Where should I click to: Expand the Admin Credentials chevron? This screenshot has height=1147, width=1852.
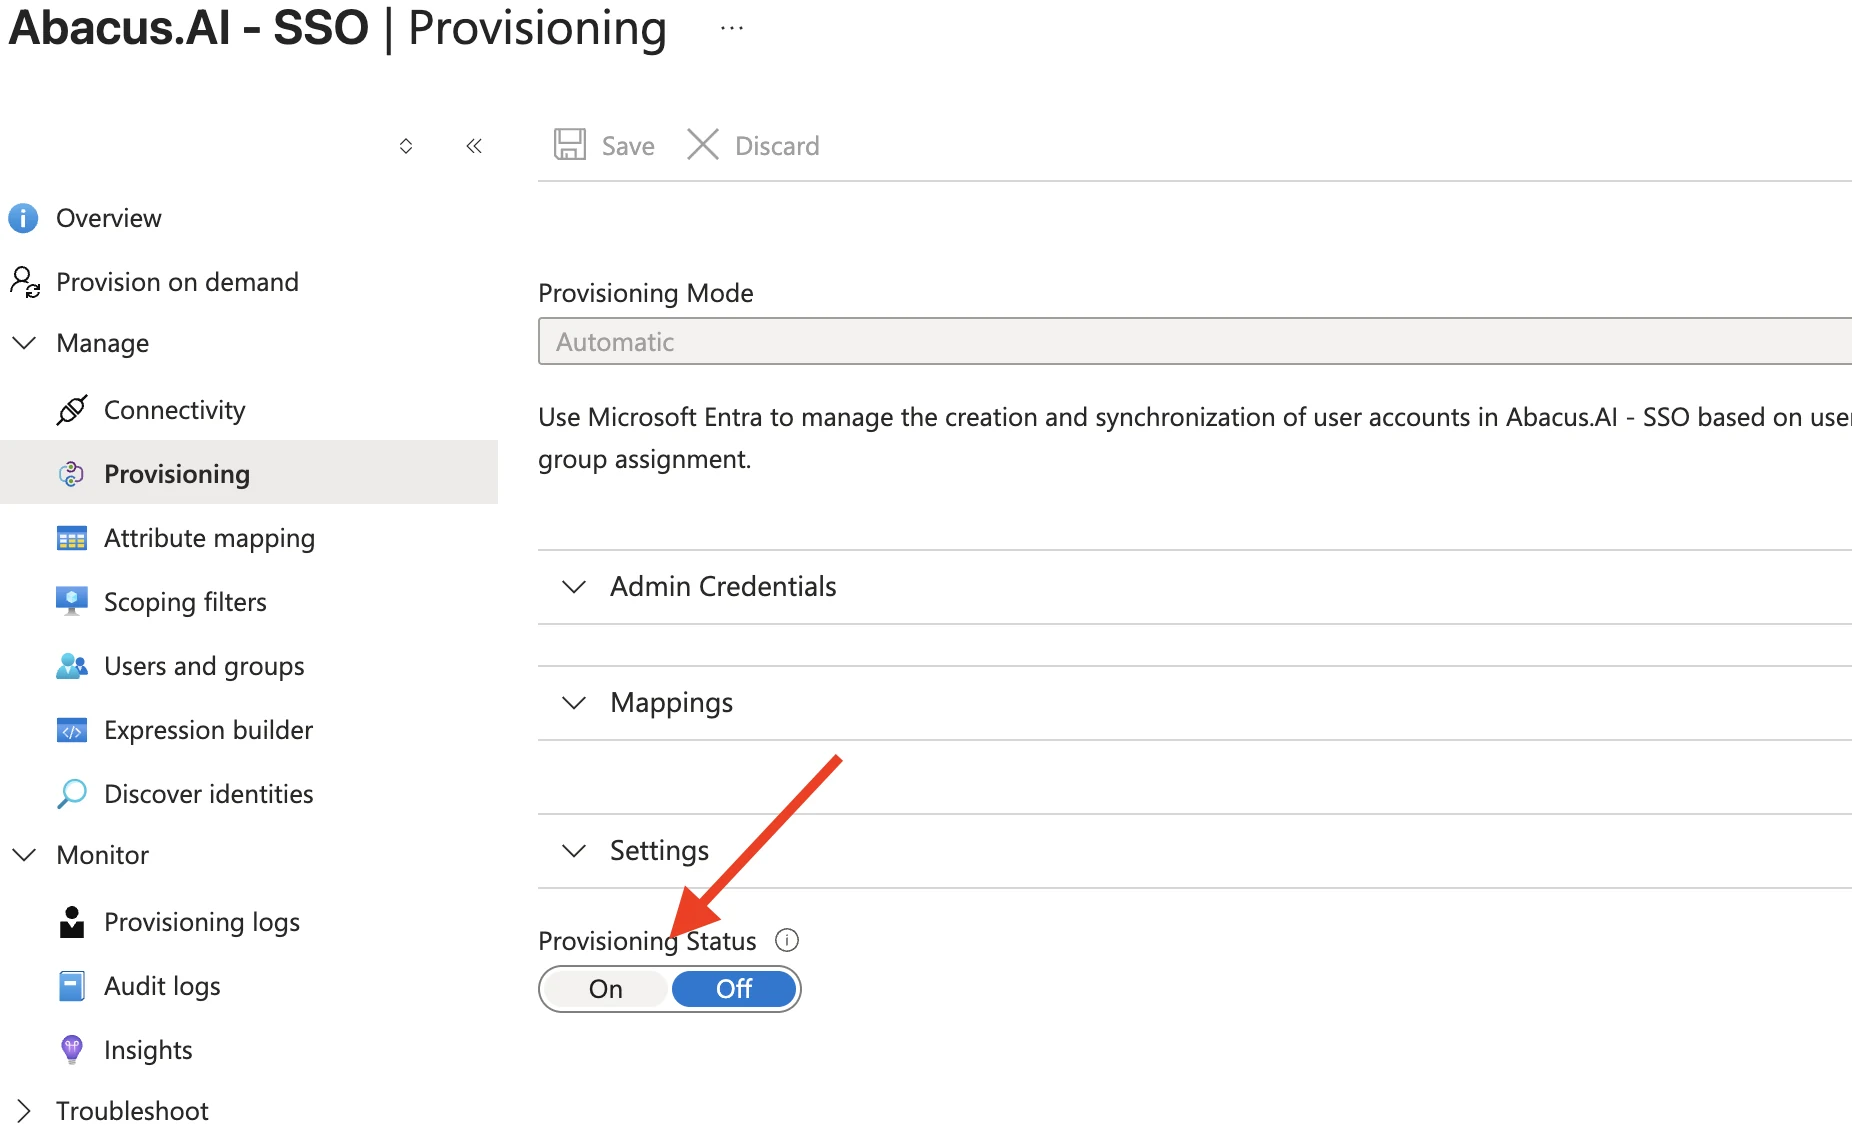[x=574, y=587]
